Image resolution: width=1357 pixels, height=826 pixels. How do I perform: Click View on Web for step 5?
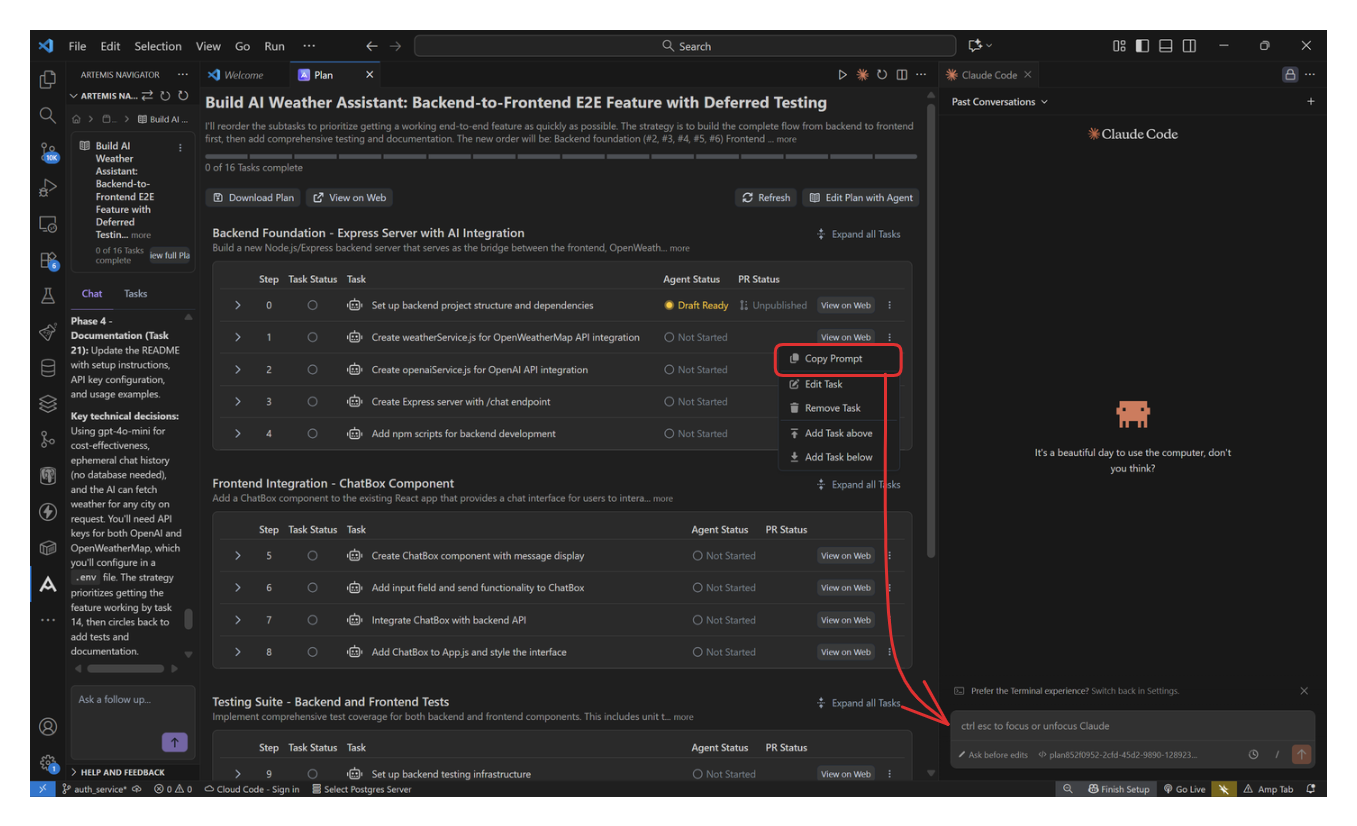pyautogui.click(x=846, y=555)
